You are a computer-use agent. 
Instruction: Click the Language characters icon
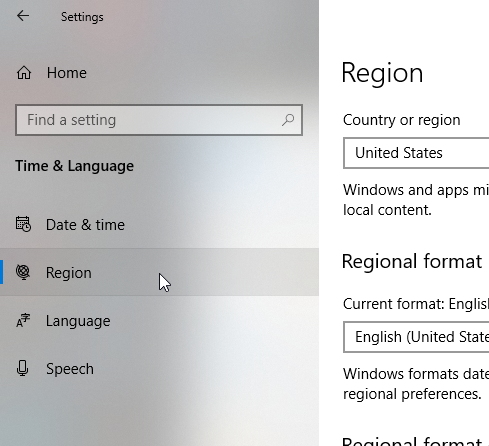click(23, 320)
